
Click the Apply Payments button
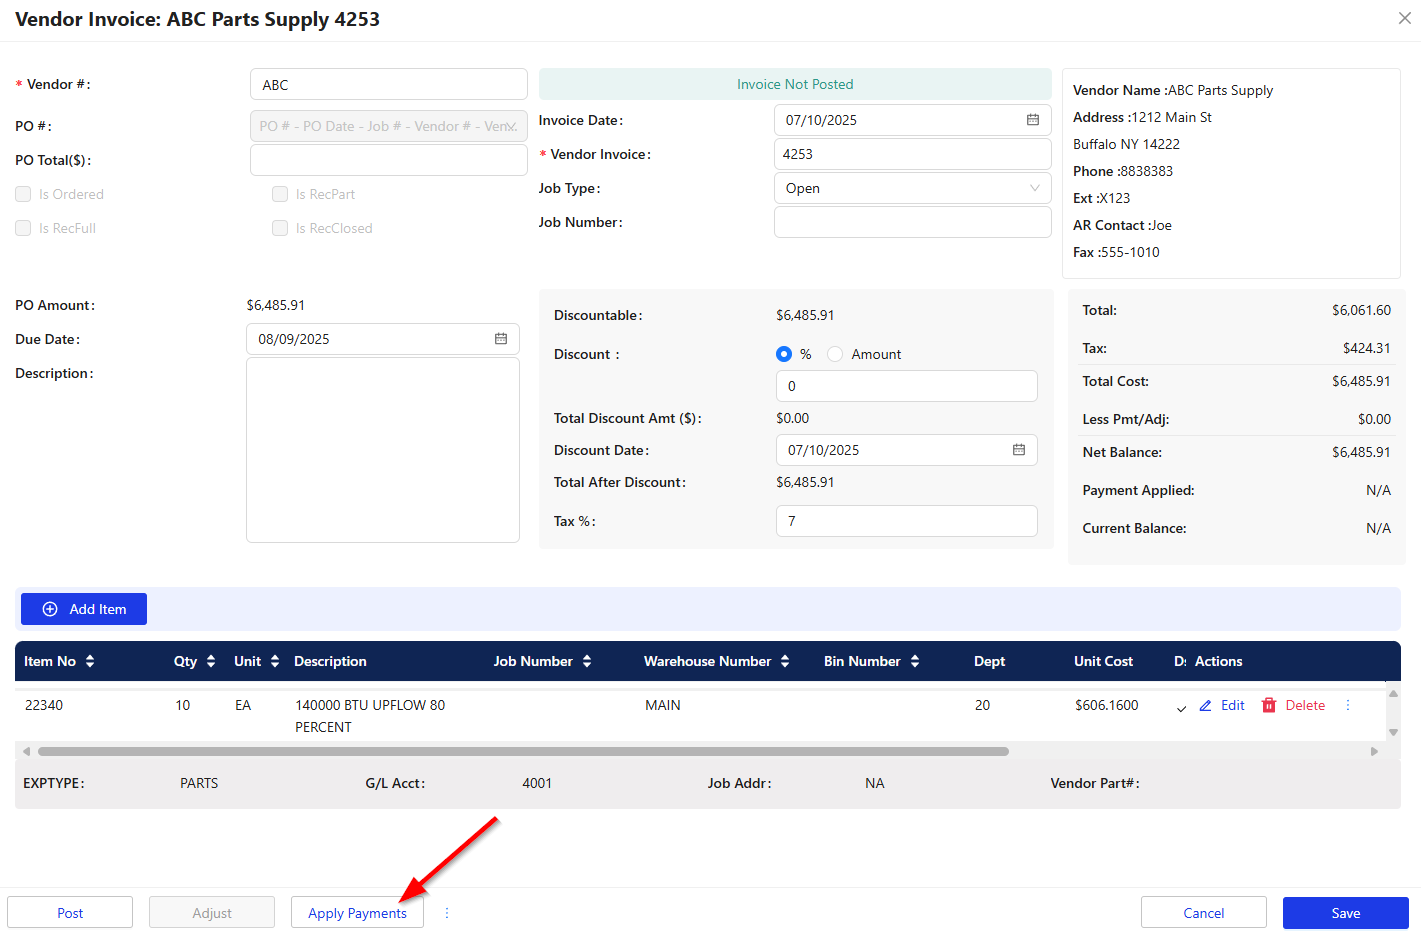click(357, 913)
